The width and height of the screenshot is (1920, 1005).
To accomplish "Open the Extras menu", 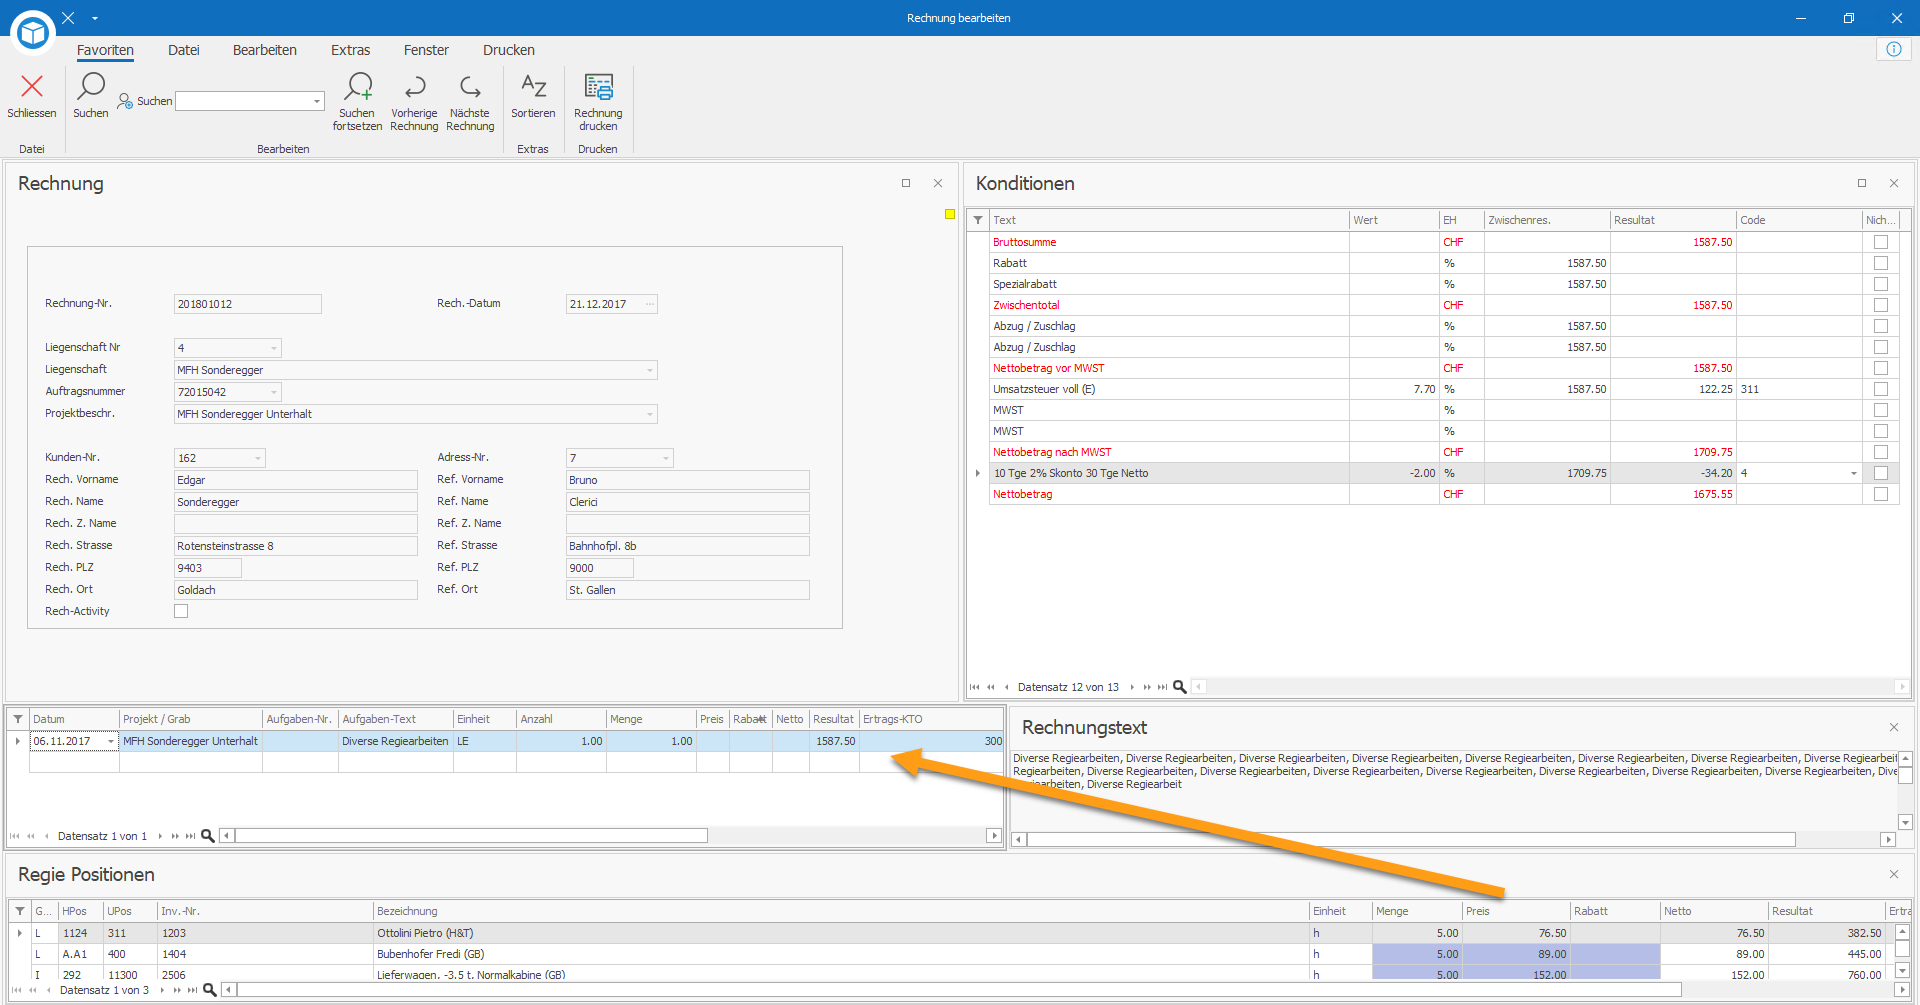I will tap(350, 50).
